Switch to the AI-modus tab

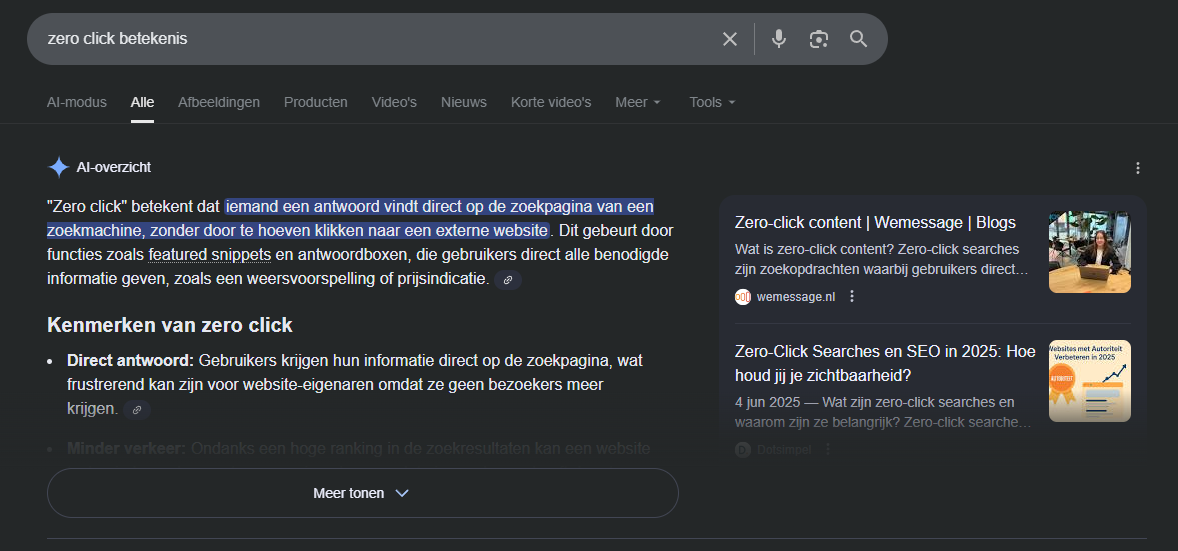pyautogui.click(x=77, y=102)
